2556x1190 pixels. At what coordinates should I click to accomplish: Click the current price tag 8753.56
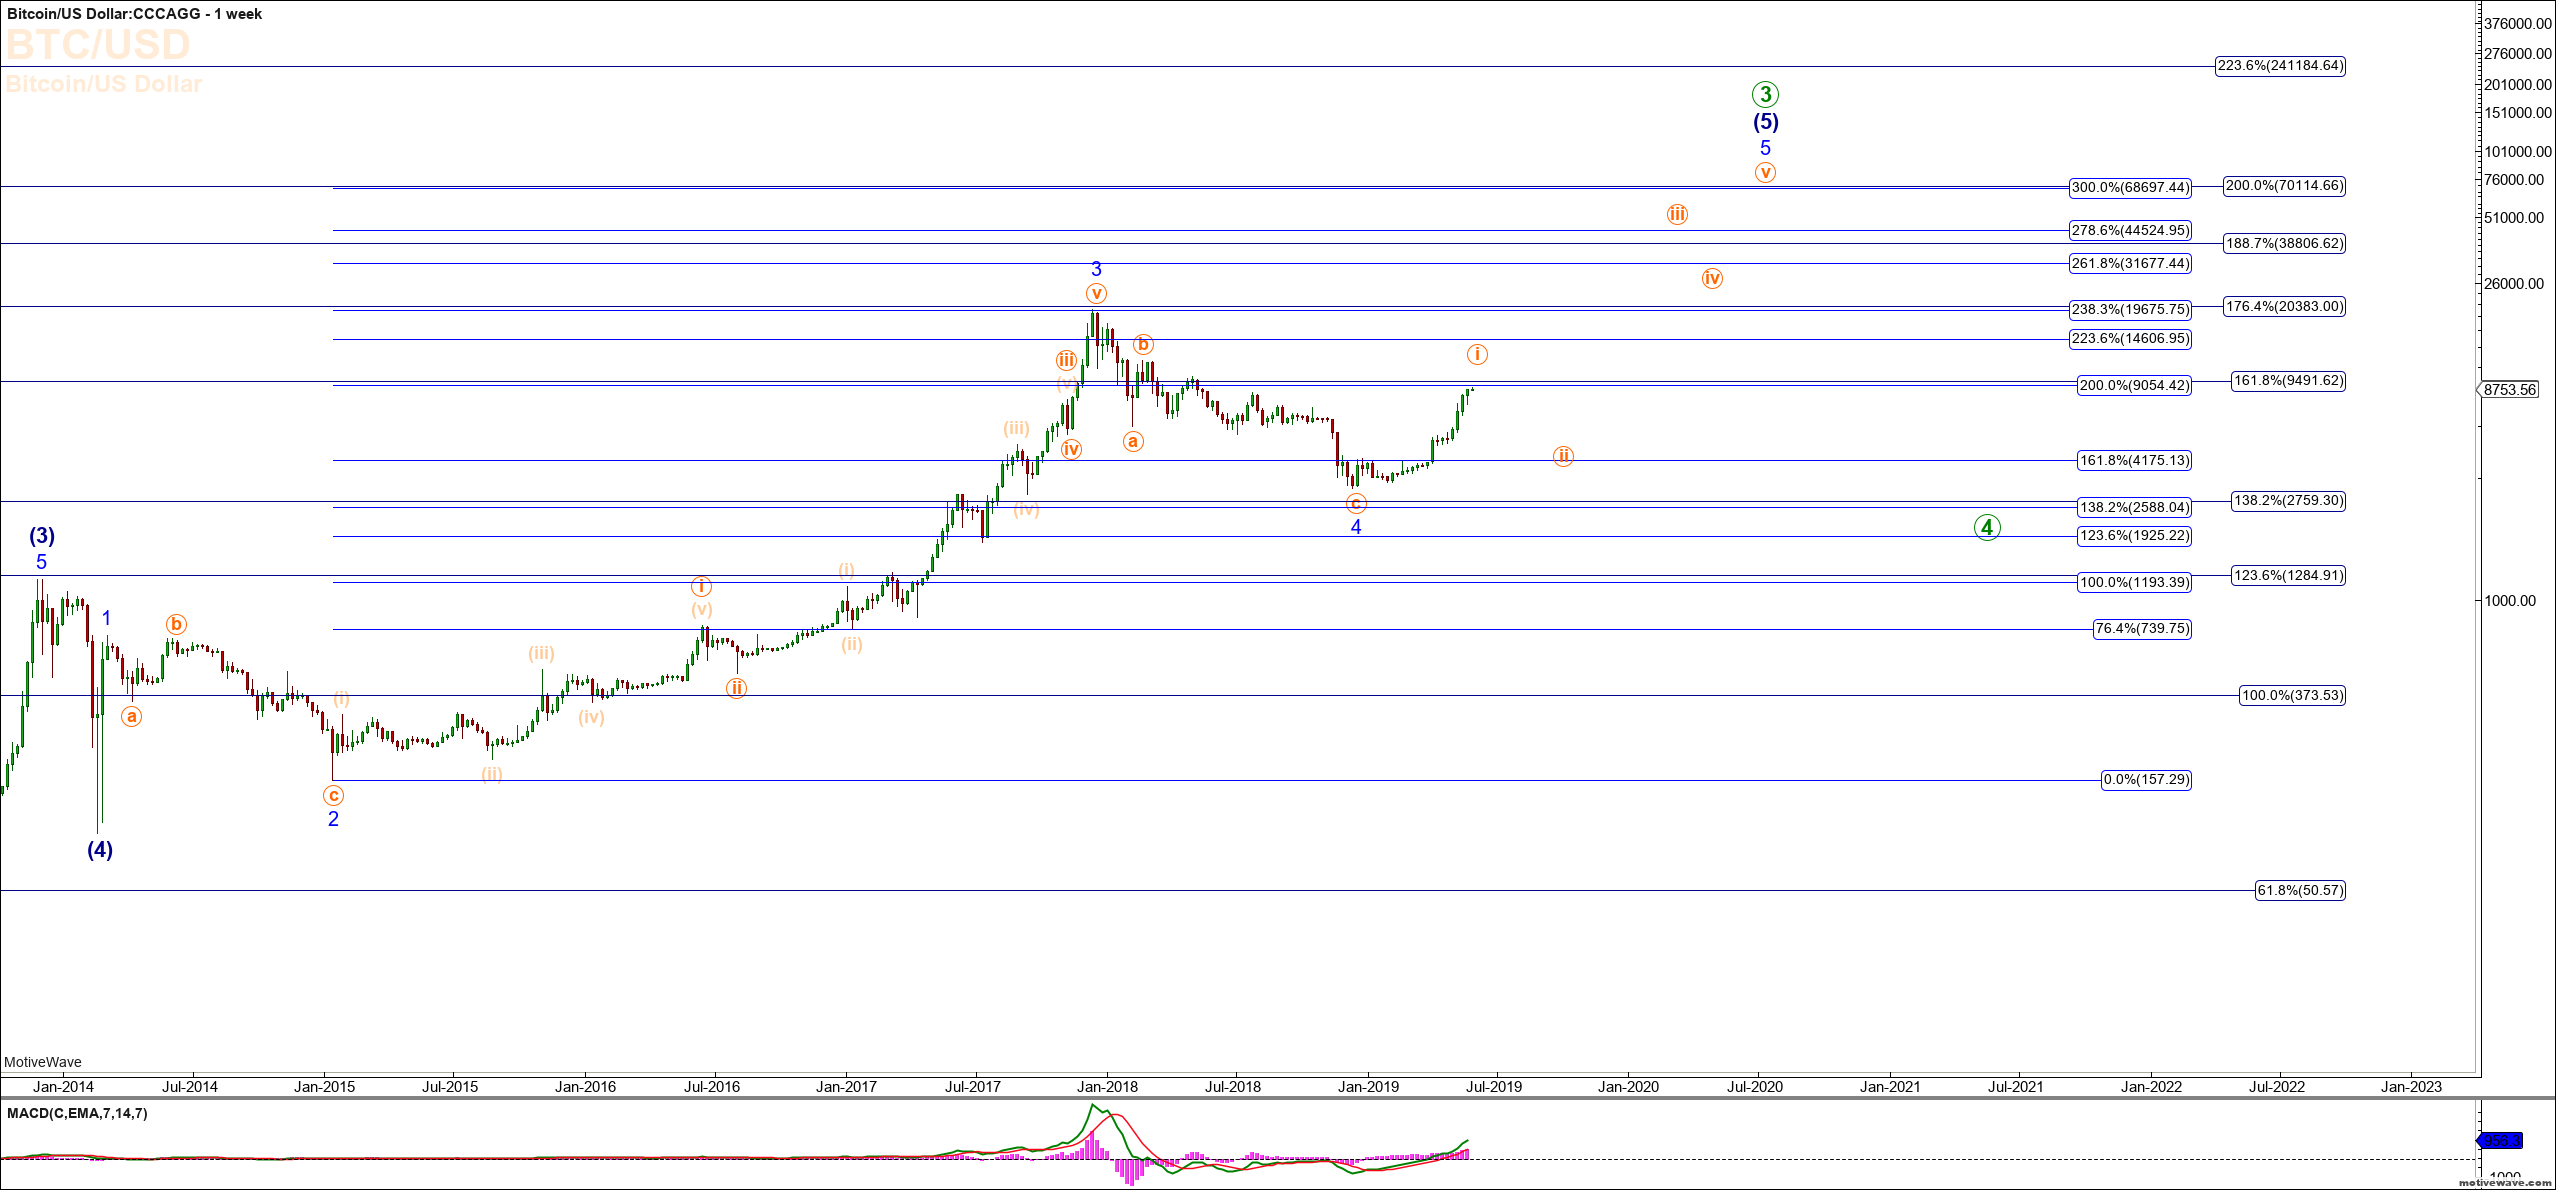[x=2509, y=389]
